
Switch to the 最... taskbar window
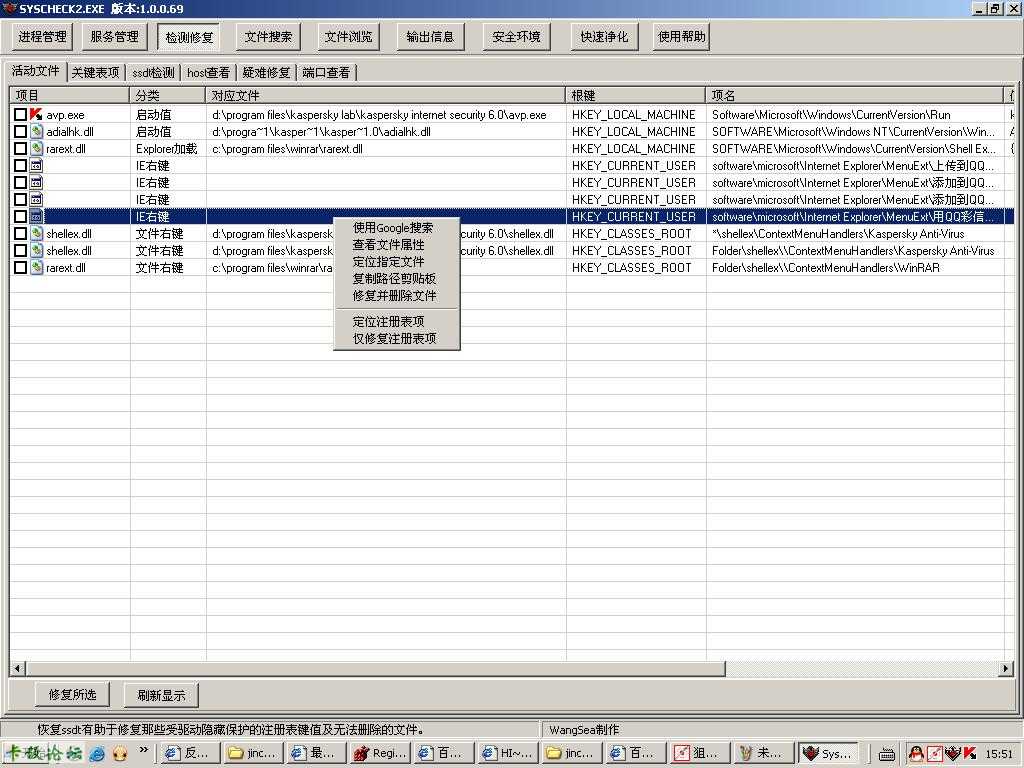pyautogui.click(x=317, y=753)
